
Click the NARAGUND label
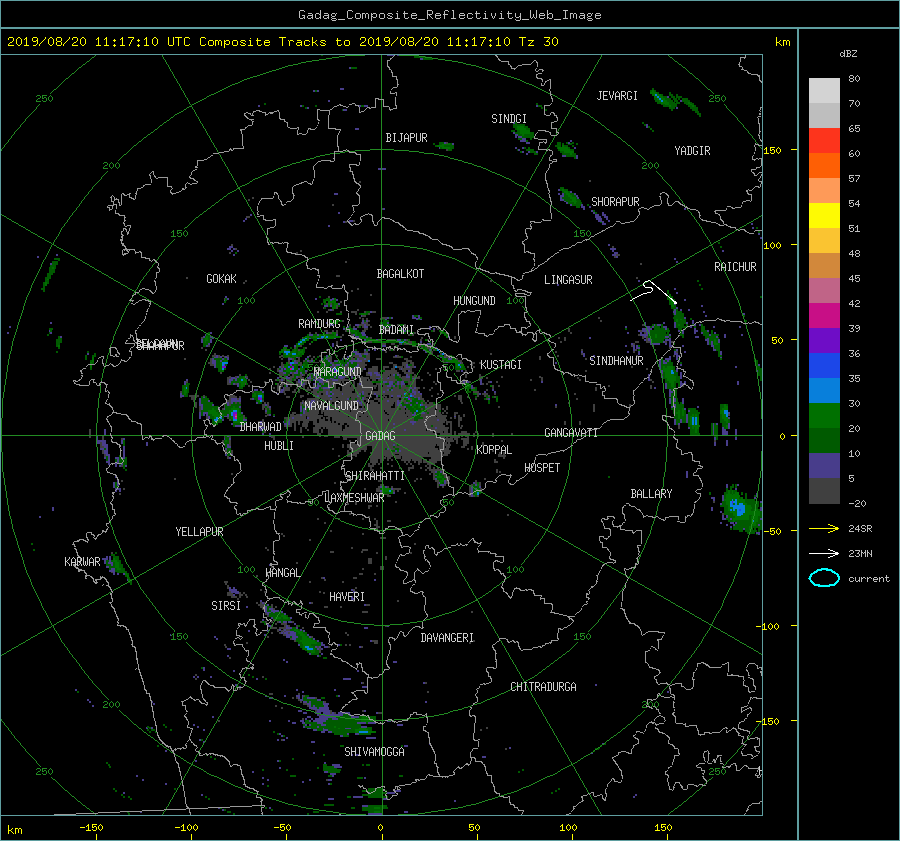tap(338, 371)
